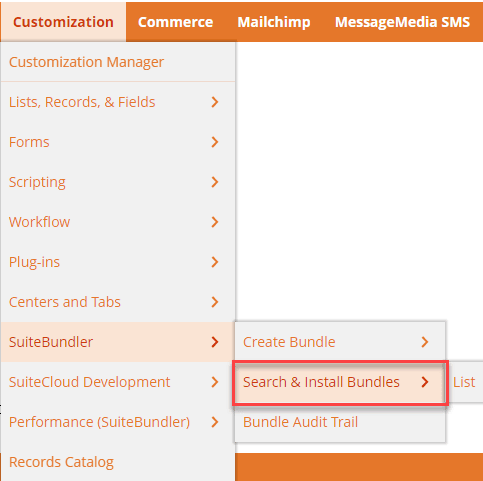This screenshot has width=483, height=481.
Task: Choose the Forms menu entry
Action: pos(118,142)
